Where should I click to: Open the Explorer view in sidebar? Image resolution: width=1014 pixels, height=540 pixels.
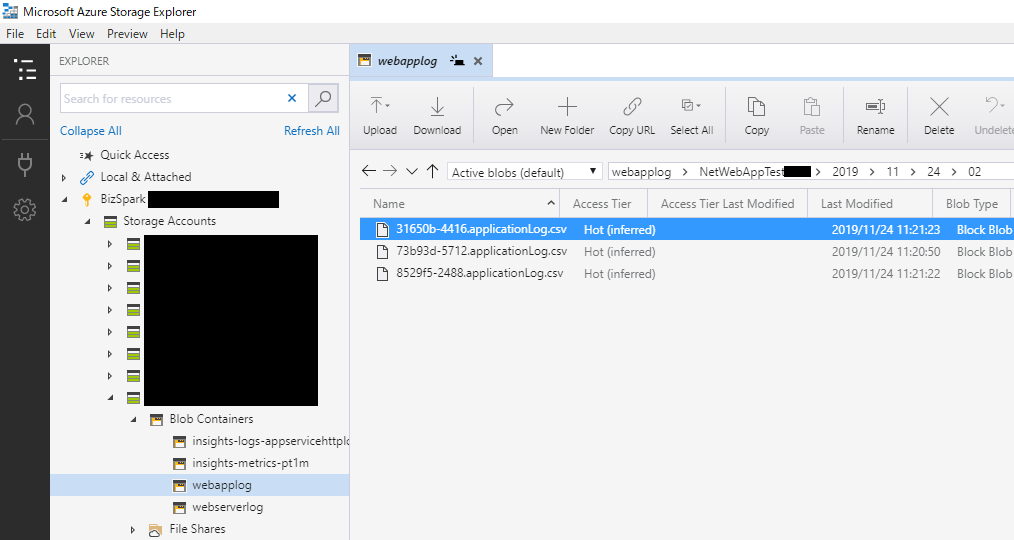[25, 69]
